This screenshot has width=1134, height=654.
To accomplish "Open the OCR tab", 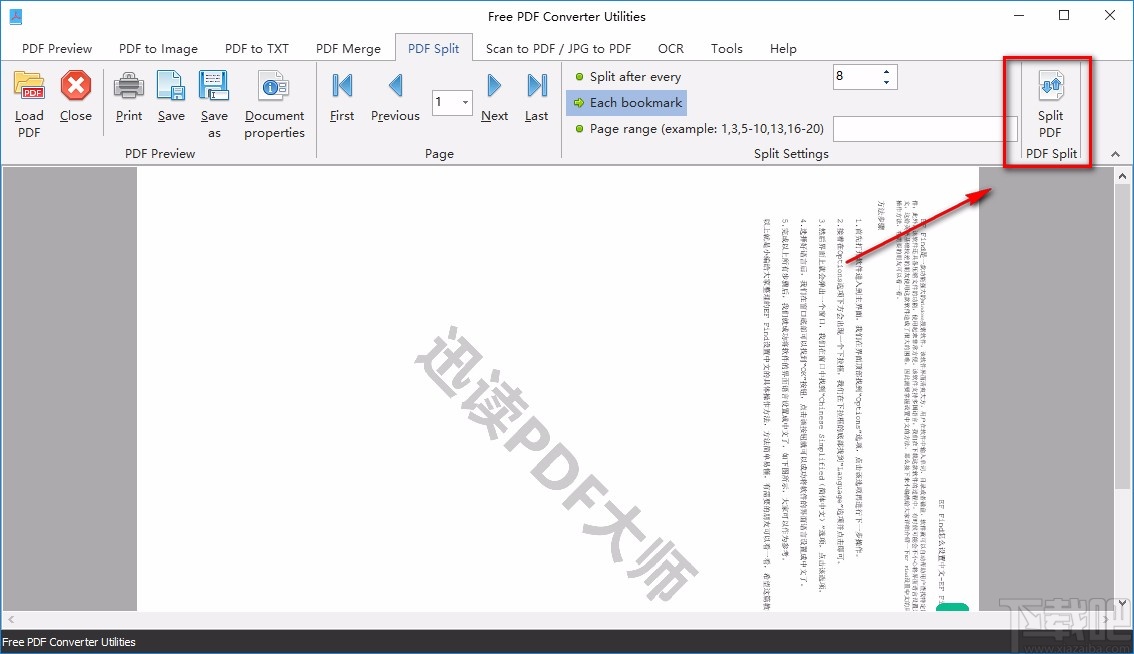I will [670, 48].
